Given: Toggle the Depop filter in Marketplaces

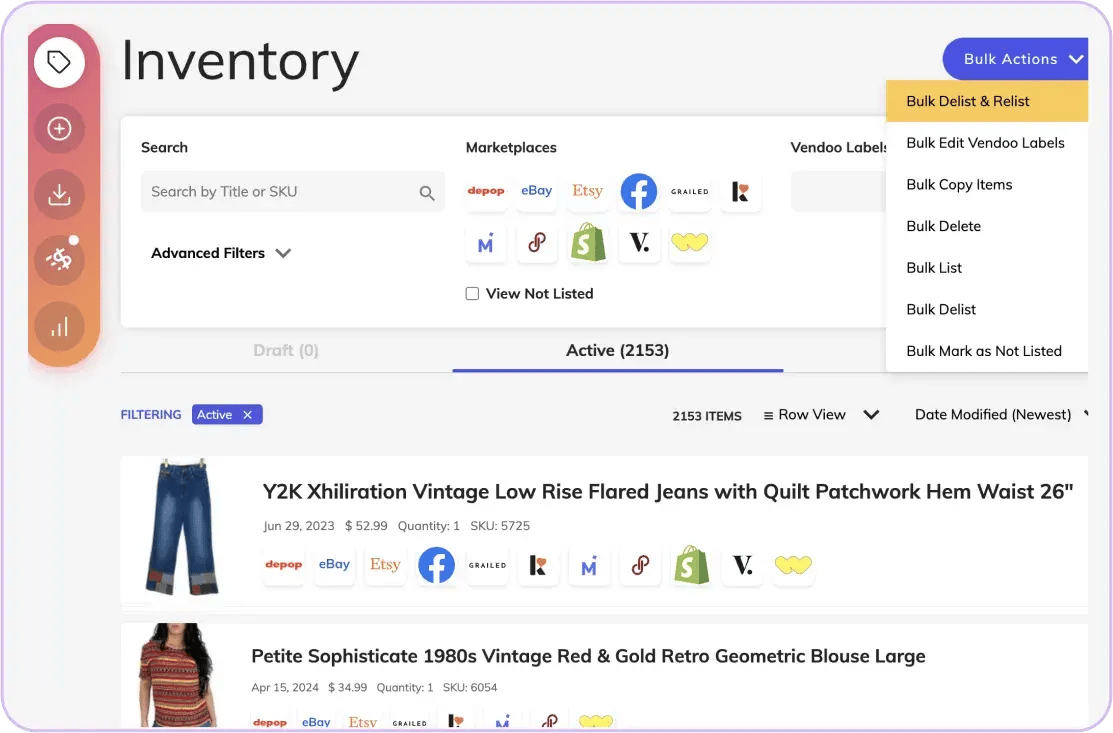Looking at the screenshot, I should [x=486, y=190].
